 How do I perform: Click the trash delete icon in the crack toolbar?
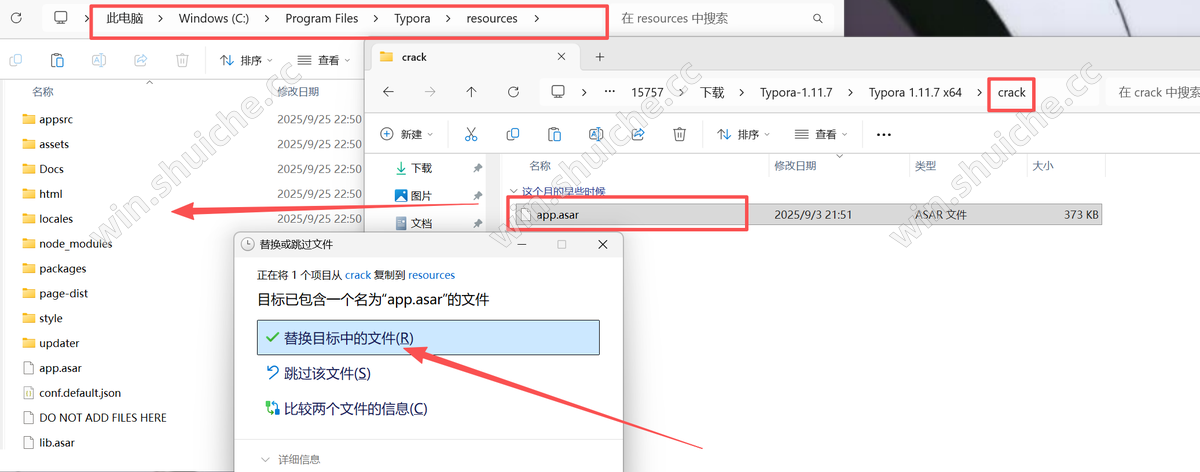680,134
